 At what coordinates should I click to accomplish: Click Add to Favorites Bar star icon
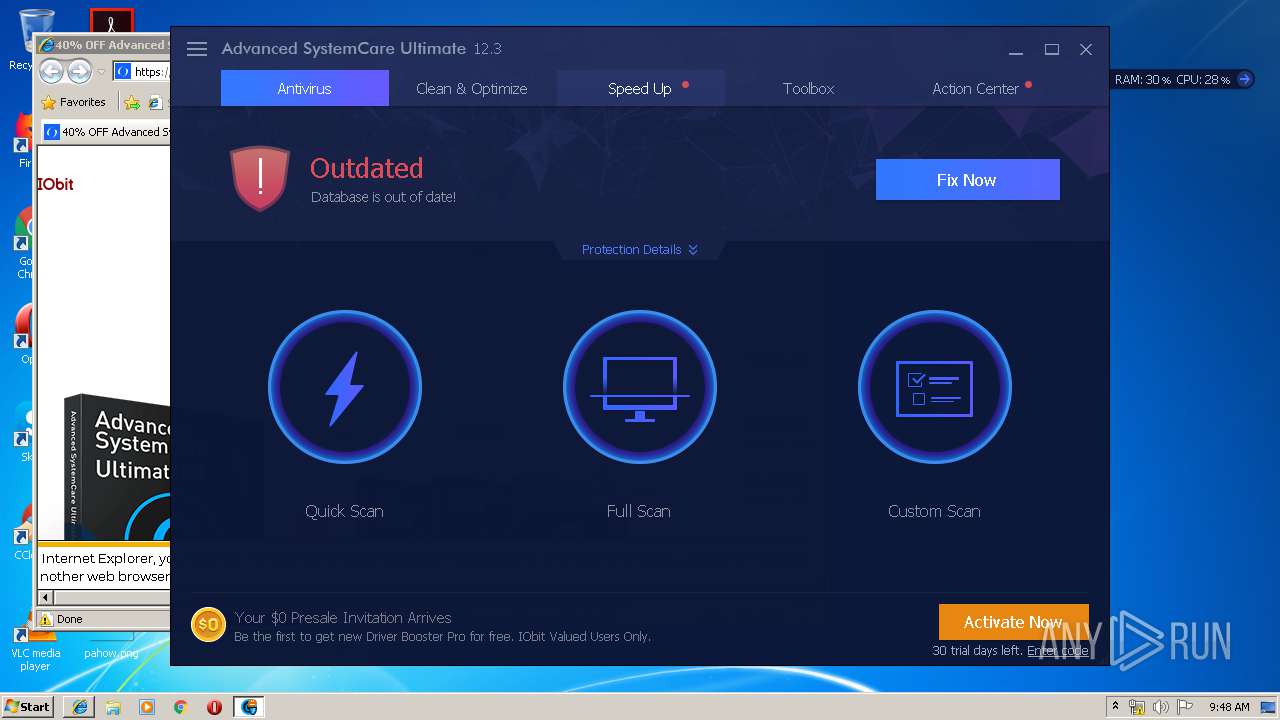(131, 102)
